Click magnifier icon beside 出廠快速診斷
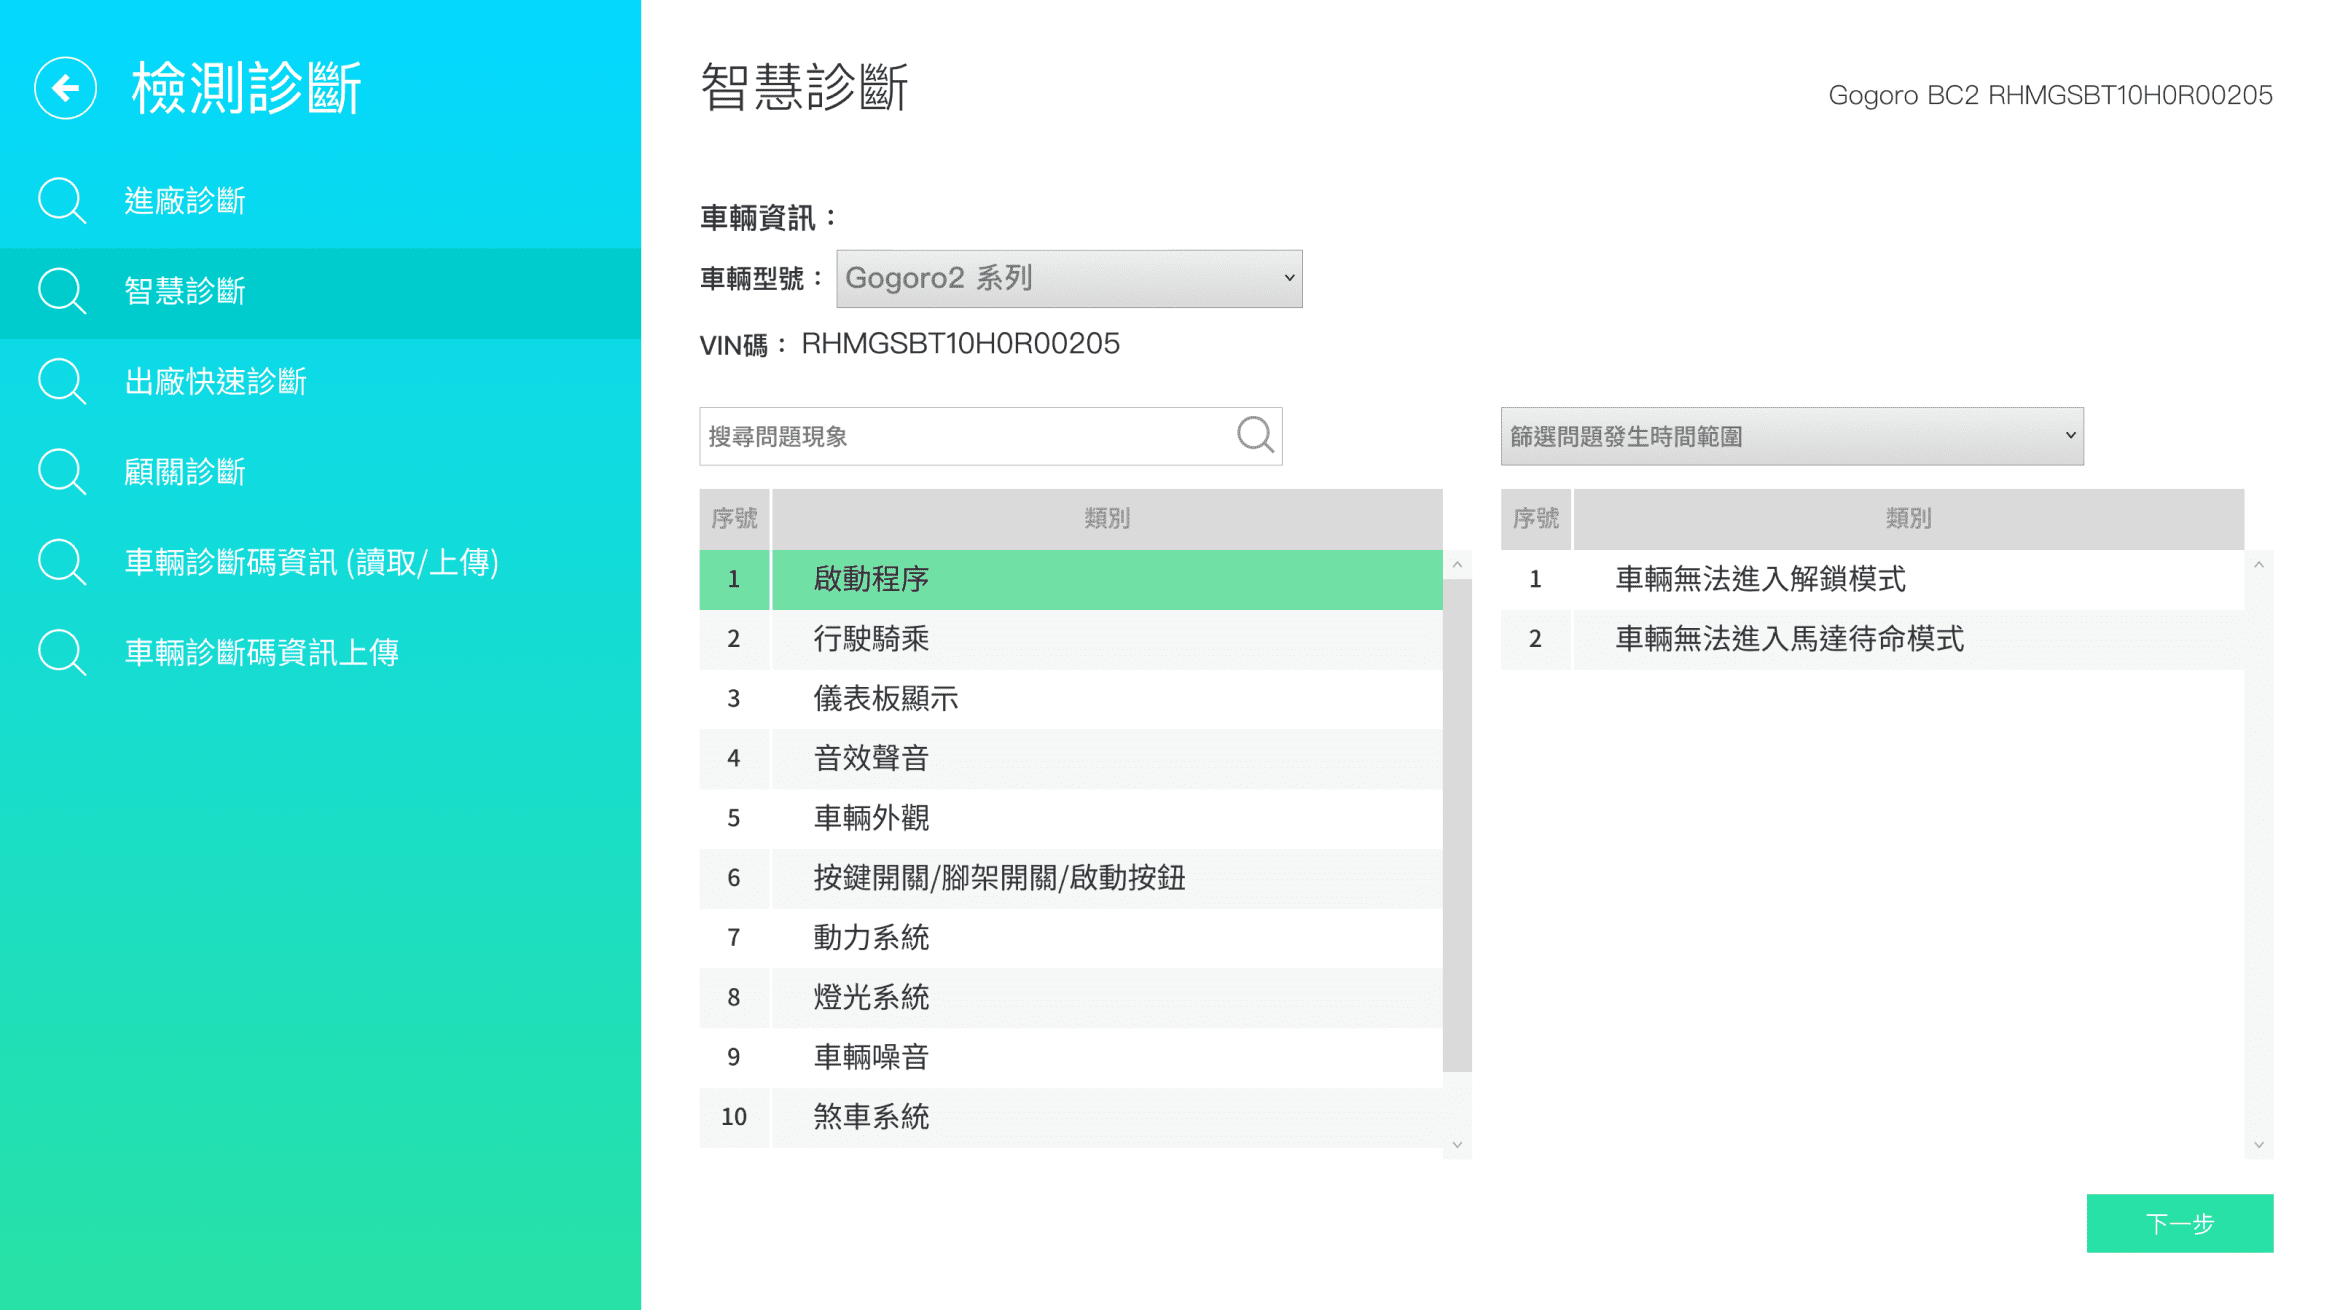Viewport: 2332px width, 1310px height. [x=62, y=381]
